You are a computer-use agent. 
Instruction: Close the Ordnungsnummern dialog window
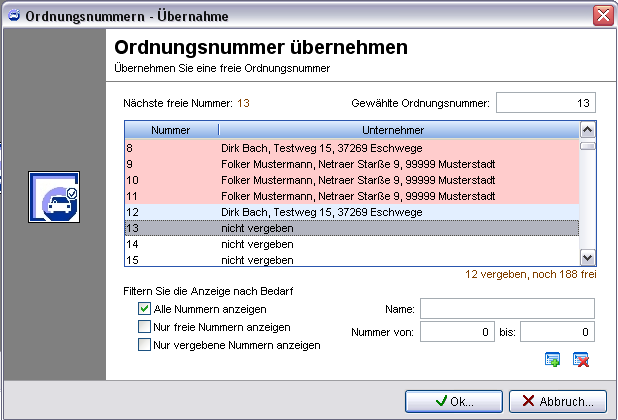(x=603, y=15)
